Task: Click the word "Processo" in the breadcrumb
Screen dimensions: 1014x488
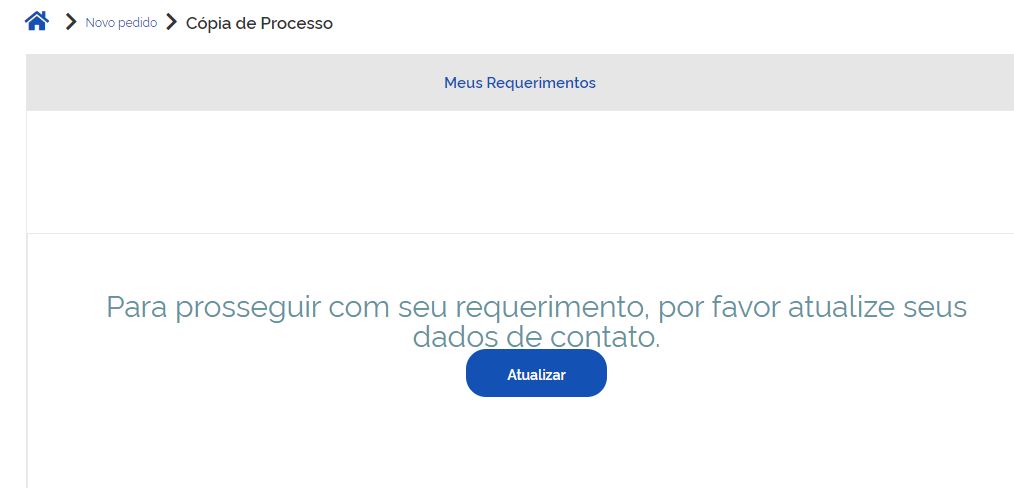Action: pos(296,23)
